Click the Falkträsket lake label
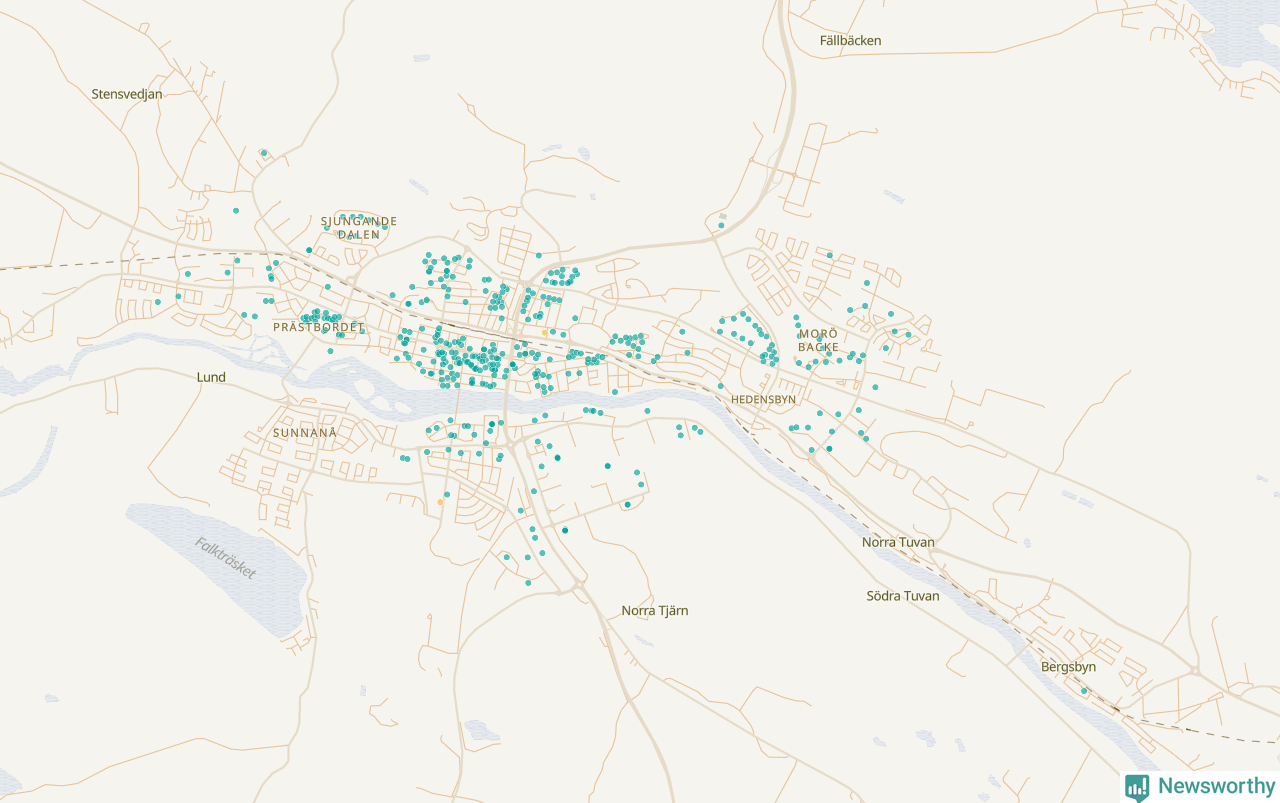1280x803 pixels. tap(226, 559)
